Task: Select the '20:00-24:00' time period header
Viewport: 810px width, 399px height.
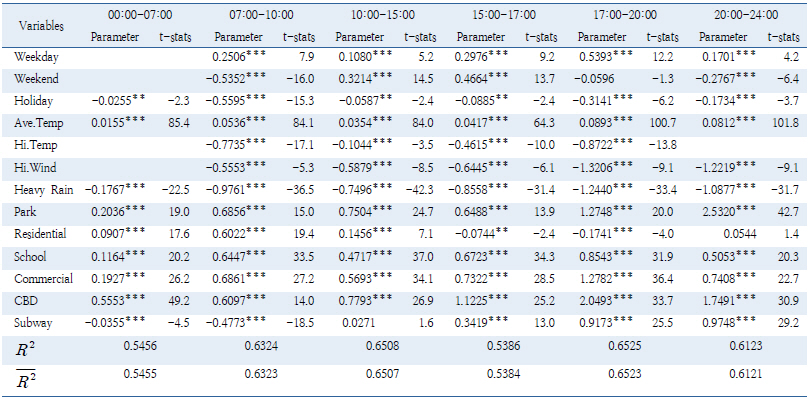Action: tap(746, 16)
